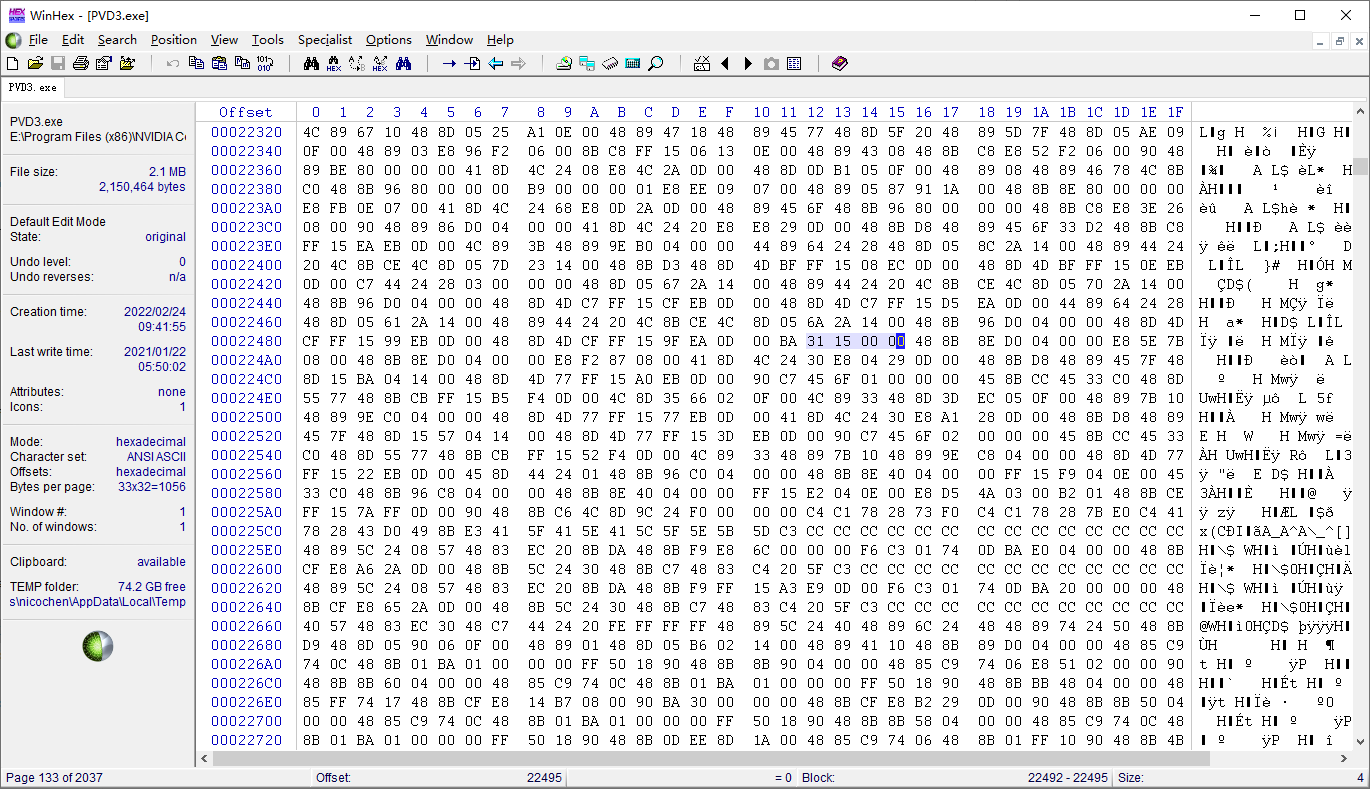
Task: Open Disk via the disk drive icon
Action: (x=564, y=63)
